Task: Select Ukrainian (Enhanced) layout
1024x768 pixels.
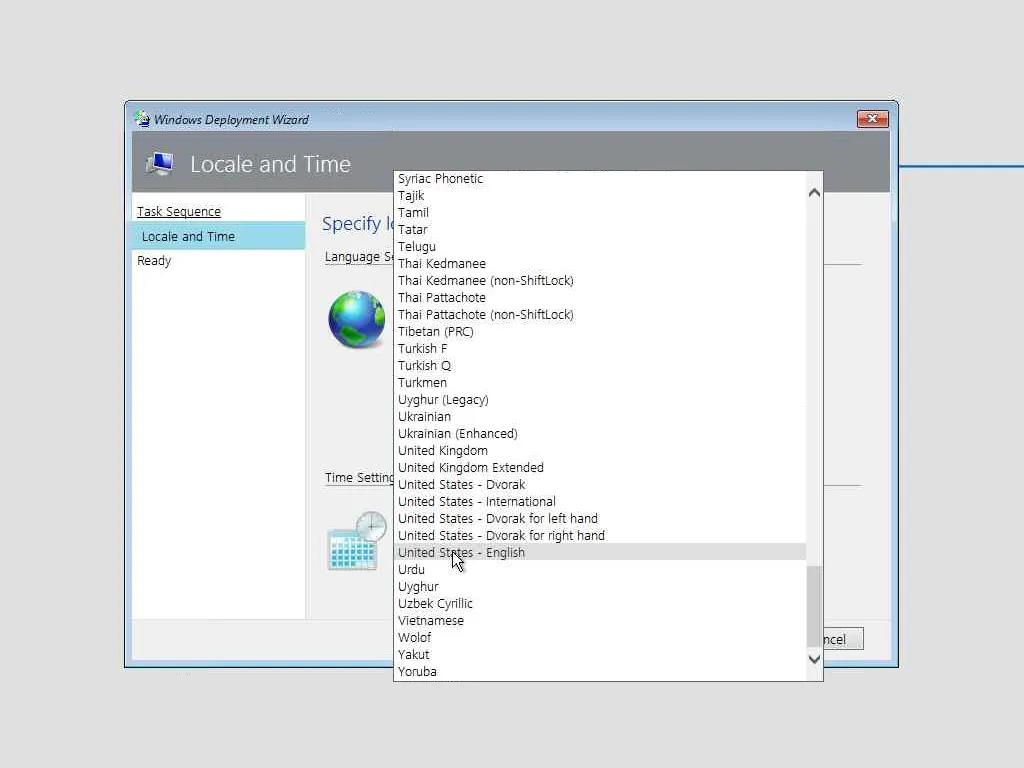Action: tap(600, 434)
